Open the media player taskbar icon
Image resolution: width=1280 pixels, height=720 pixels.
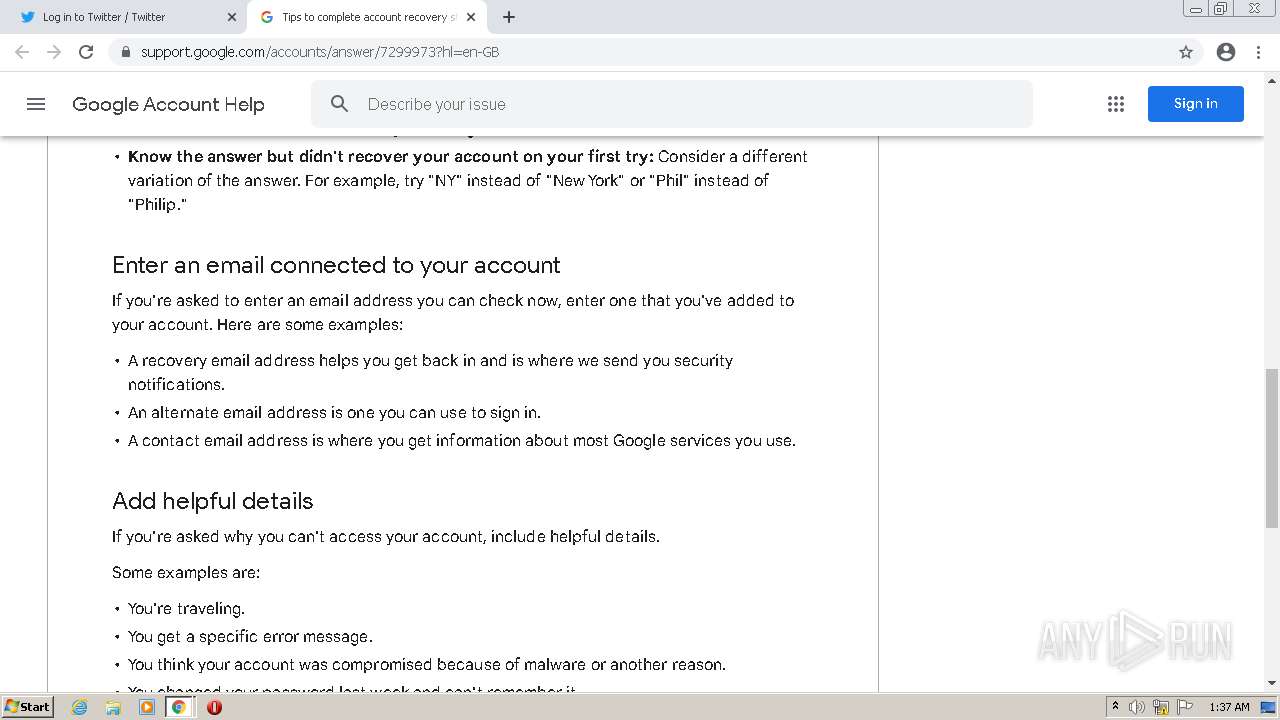147,707
